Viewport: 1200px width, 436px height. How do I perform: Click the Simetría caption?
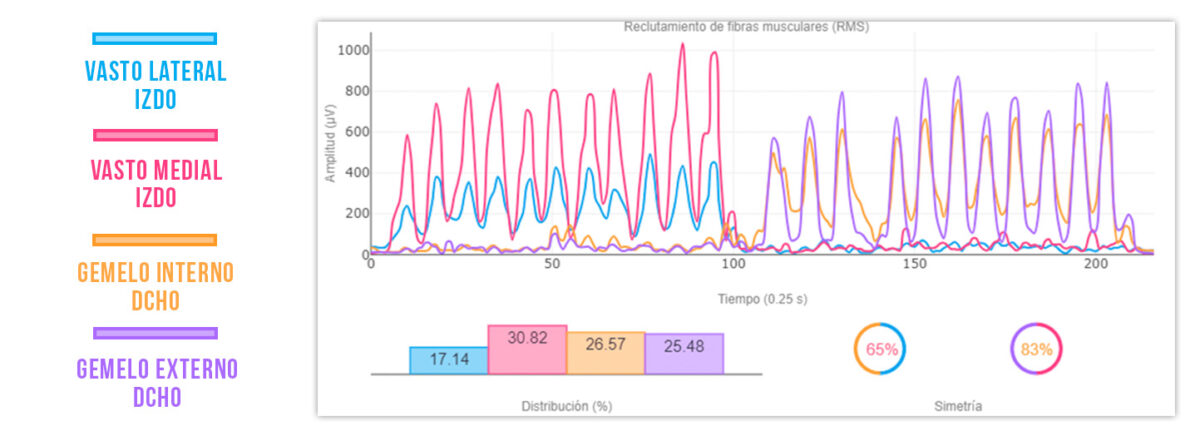(x=960, y=407)
